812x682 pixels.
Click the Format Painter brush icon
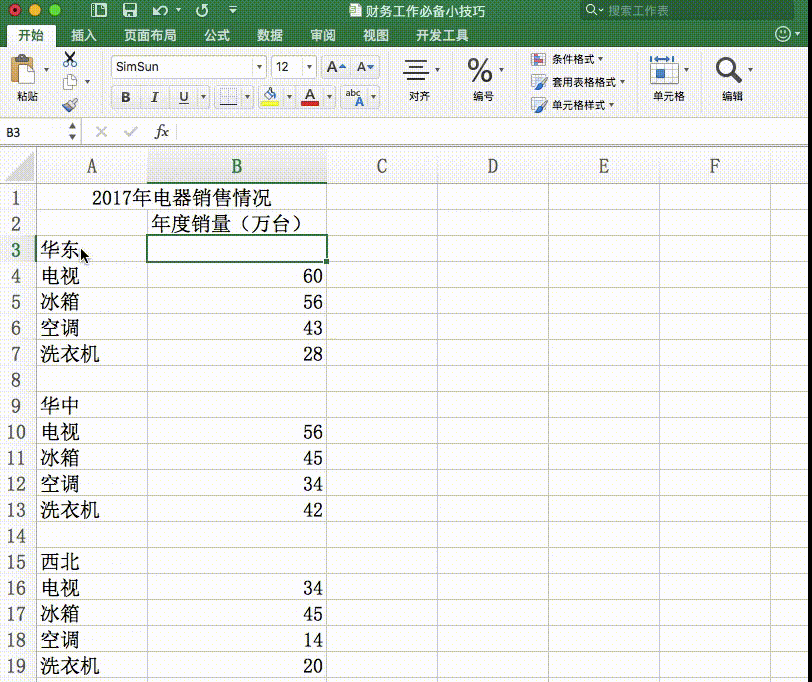pyautogui.click(x=70, y=105)
